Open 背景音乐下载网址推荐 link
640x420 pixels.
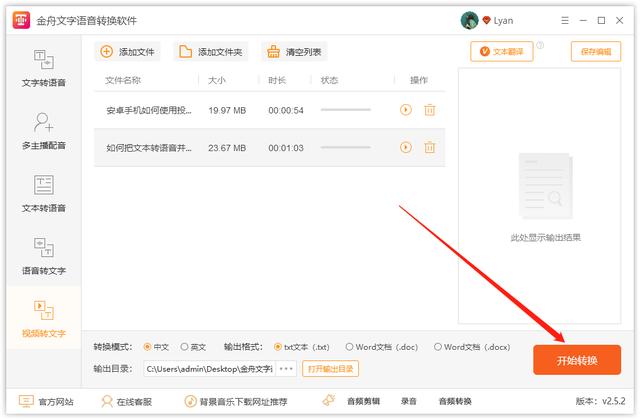tap(236, 402)
